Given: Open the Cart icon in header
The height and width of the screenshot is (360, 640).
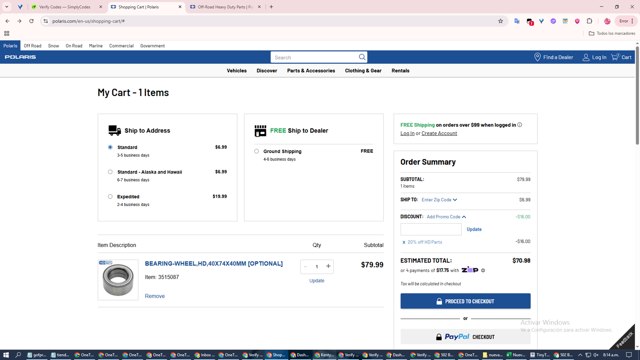Looking at the screenshot, I should pos(615,57).
